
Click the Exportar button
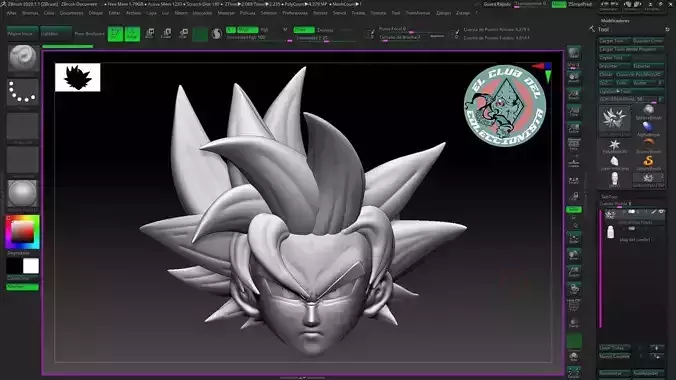point(648,66)
